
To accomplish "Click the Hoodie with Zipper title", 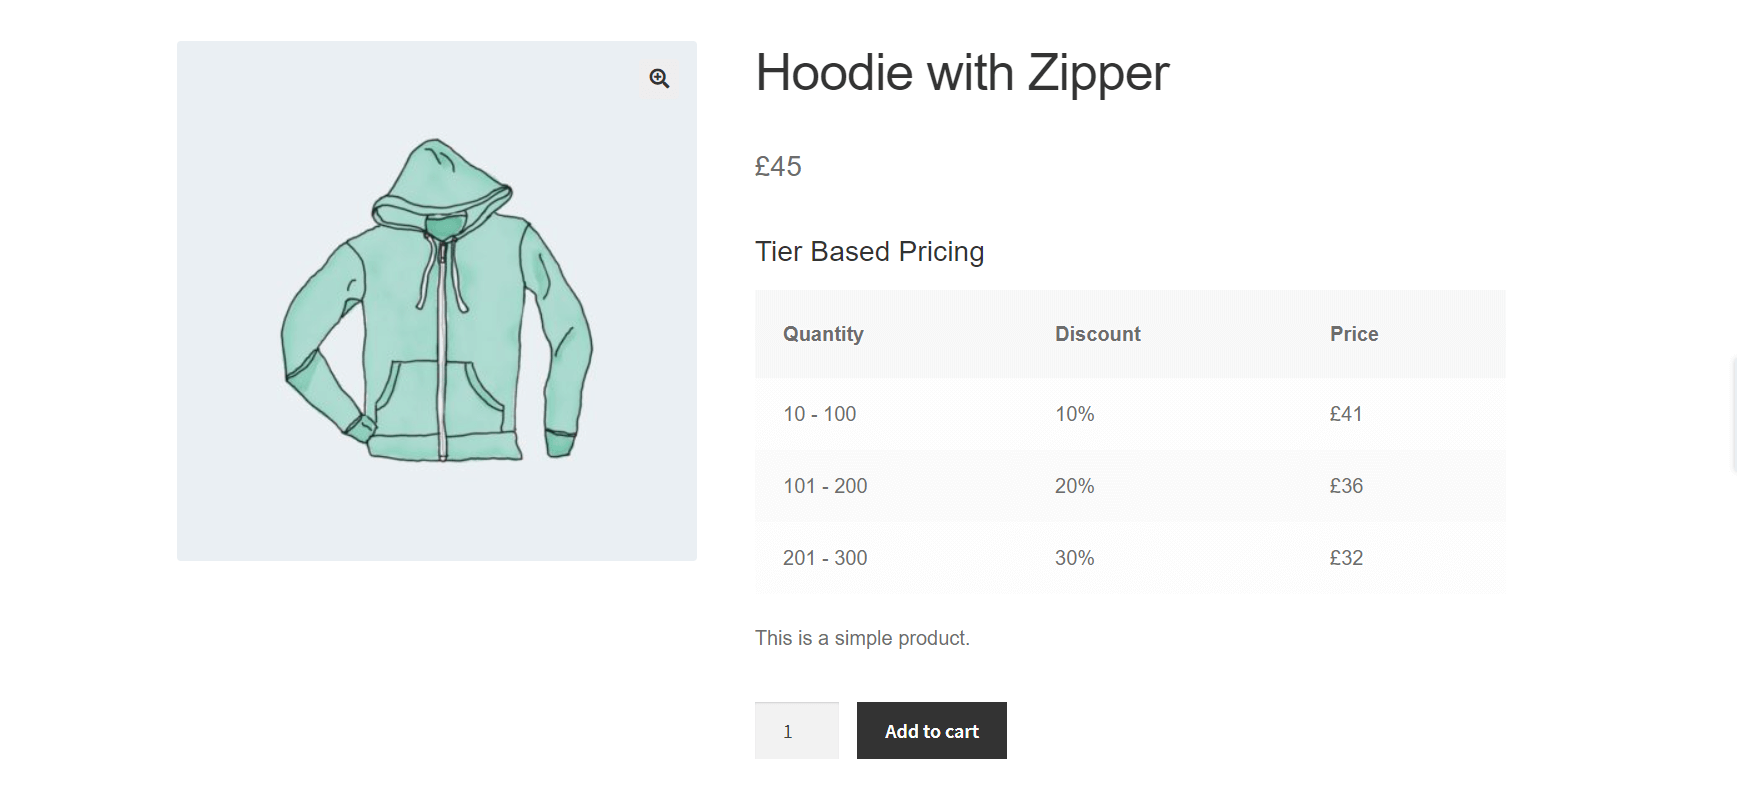I will tap(961, 73).
